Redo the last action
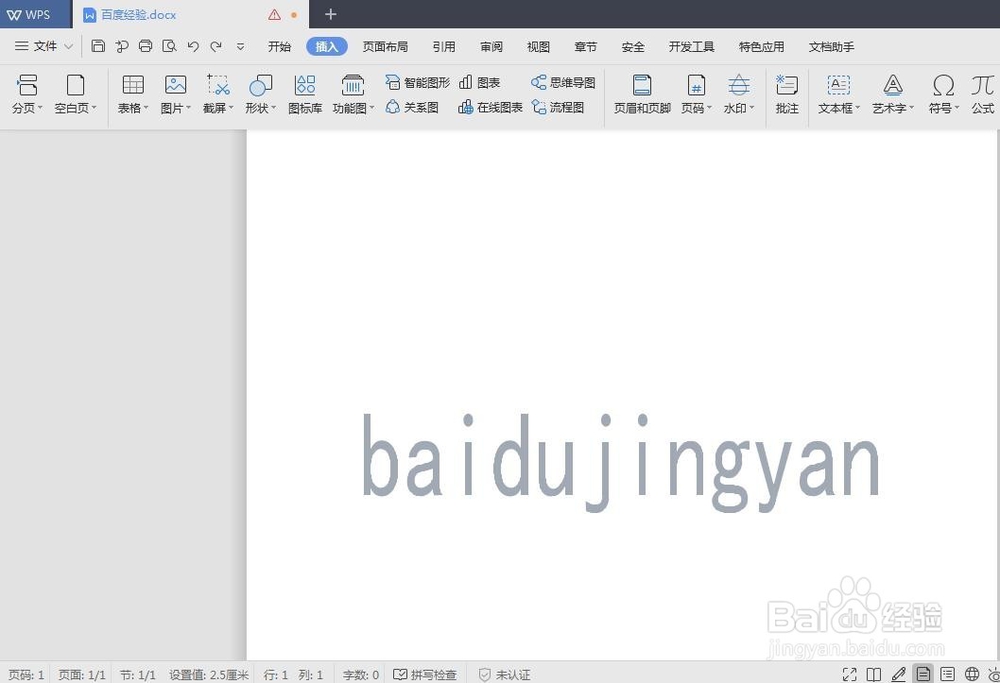The height and width of the screenshot is (683, 1000). 216,46
